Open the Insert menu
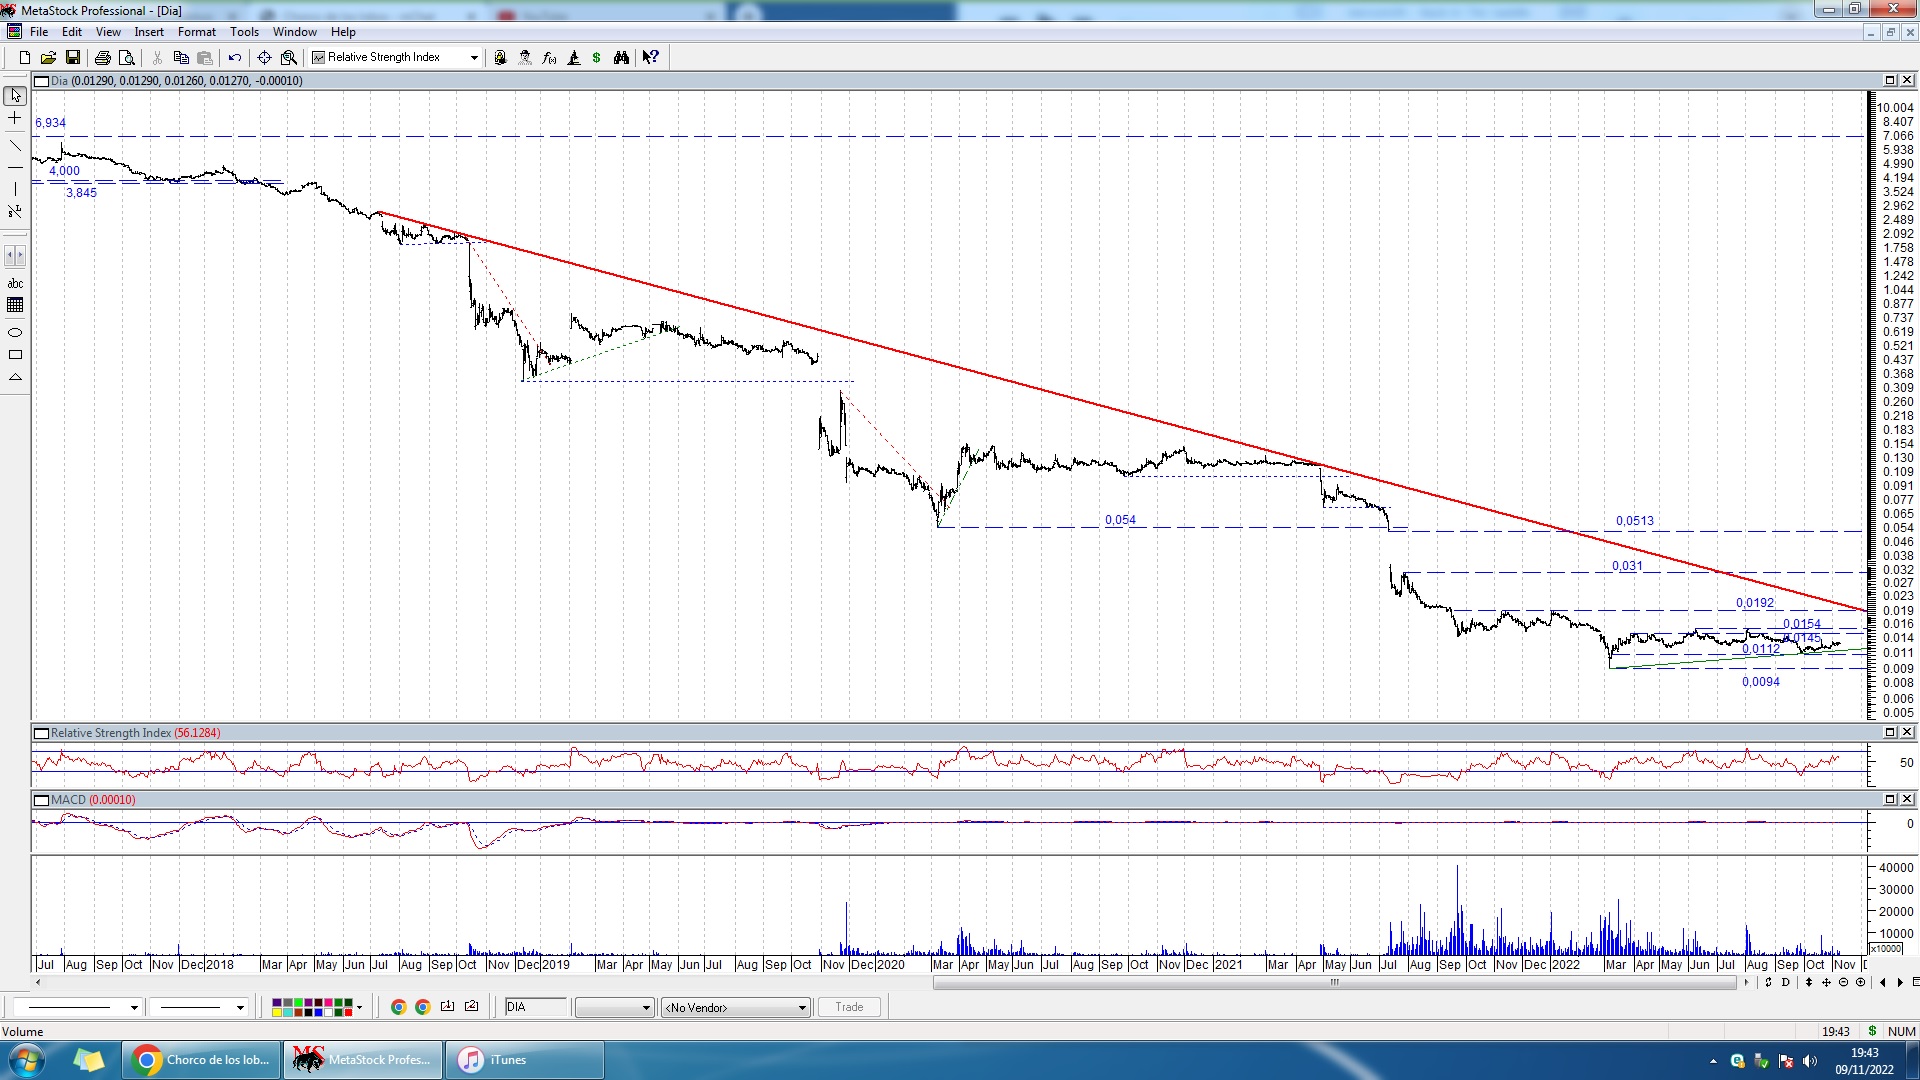The image size is (1920, 1080). tap(149, 32)
